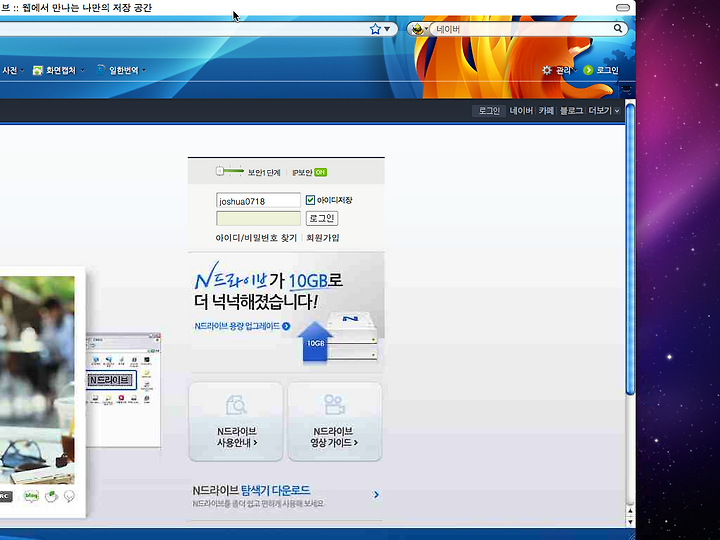This screenshot has height=540, width=720.
Task: Expand the 일한번역 dropdown arrow
Action: (x=144, y=70)
